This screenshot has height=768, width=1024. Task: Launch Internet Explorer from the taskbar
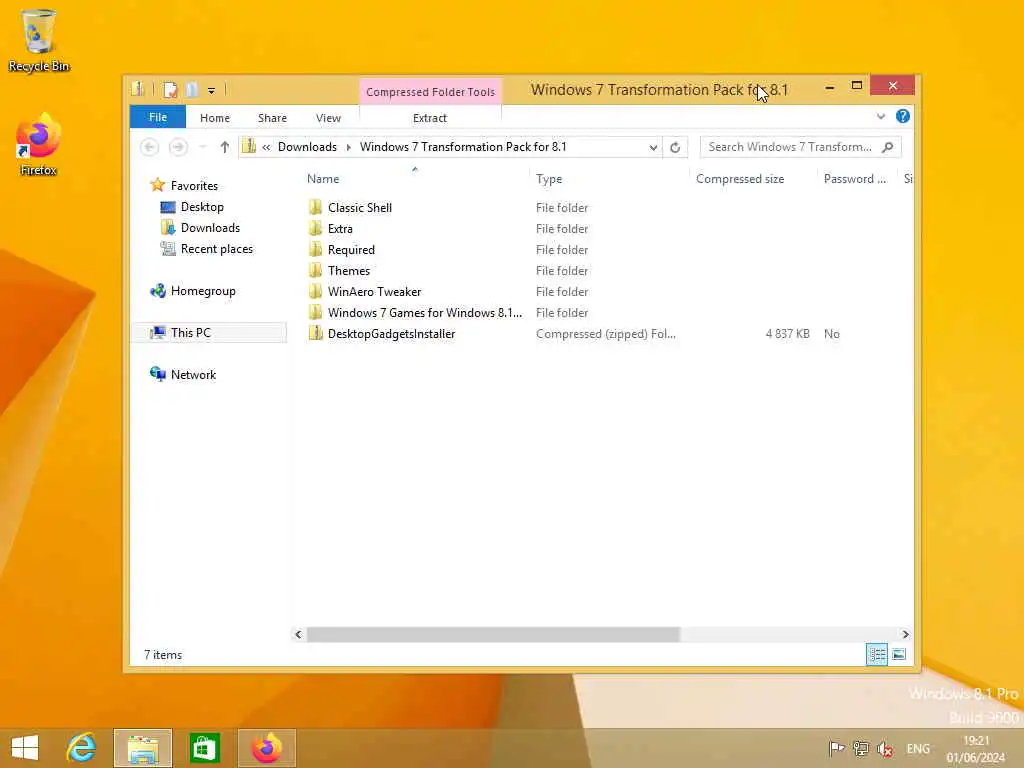[x=82, y=748]
